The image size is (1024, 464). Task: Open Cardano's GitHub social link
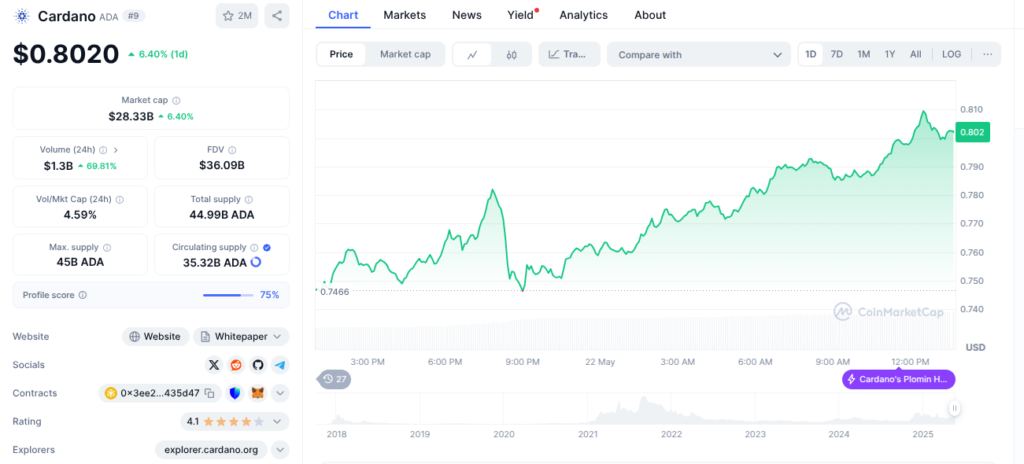point(258,365)
